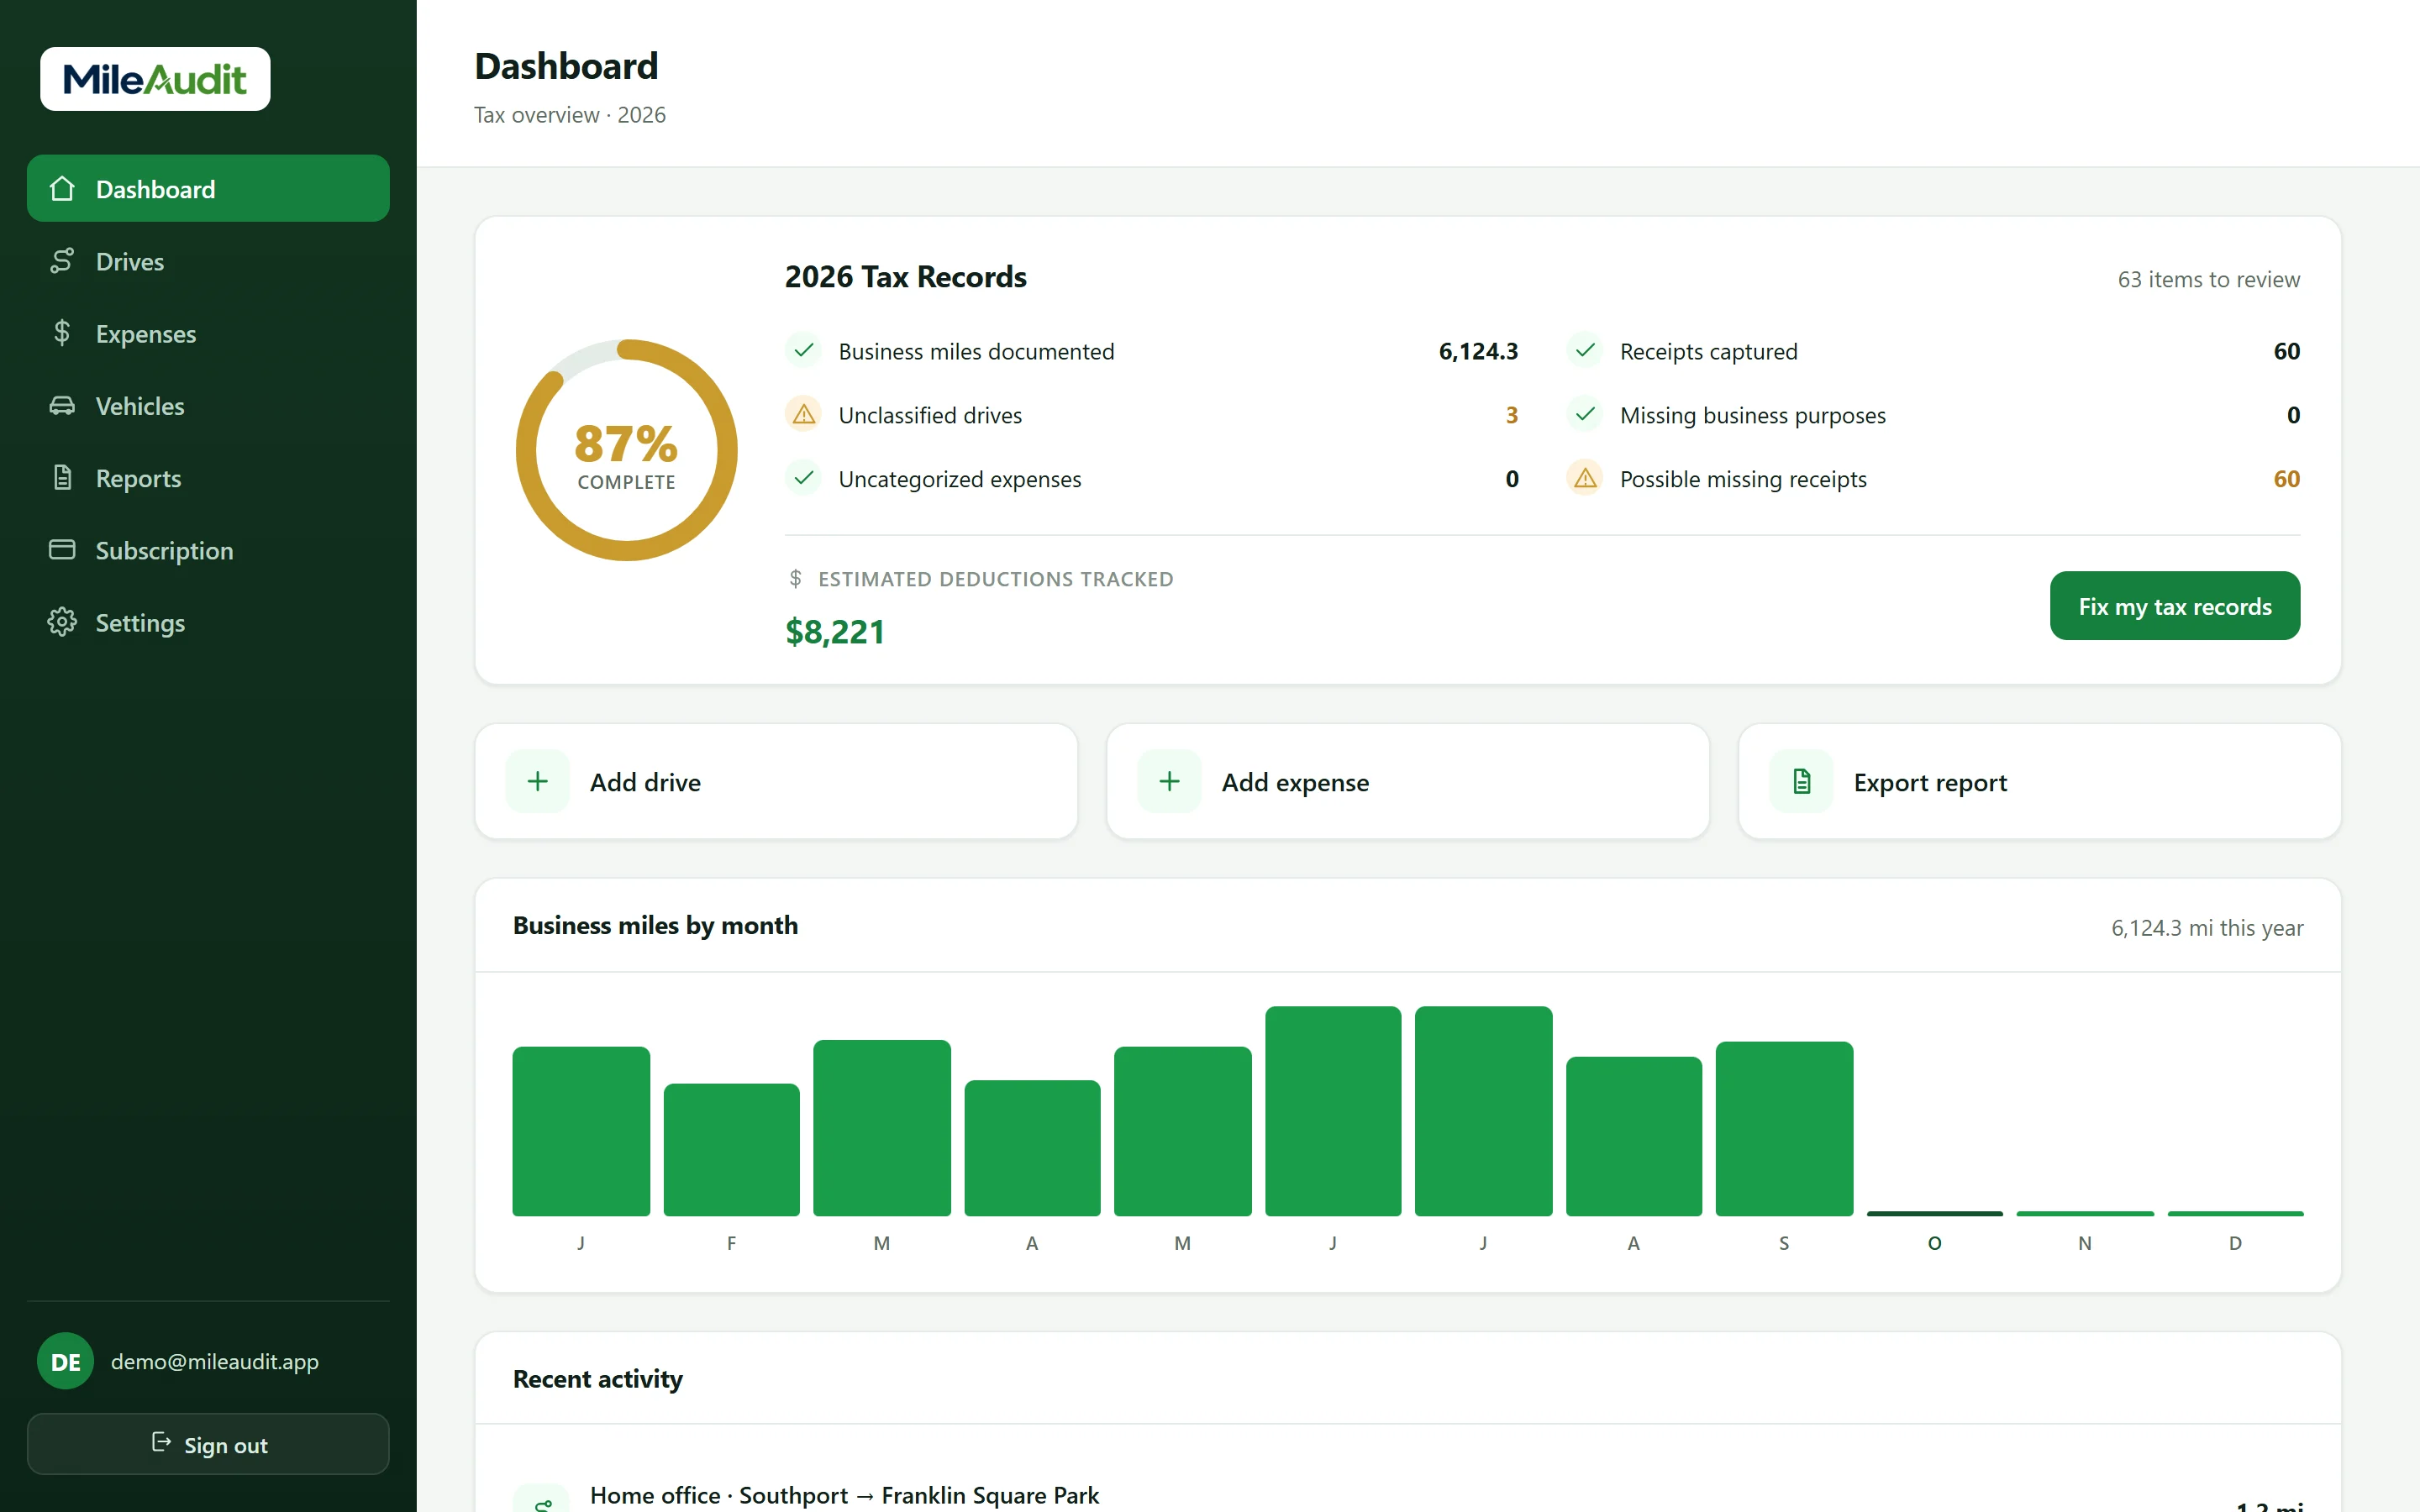The width and height of the screenshot is (2420, 1512).
Task: Open the Settings page
Action: coord(208,622)
